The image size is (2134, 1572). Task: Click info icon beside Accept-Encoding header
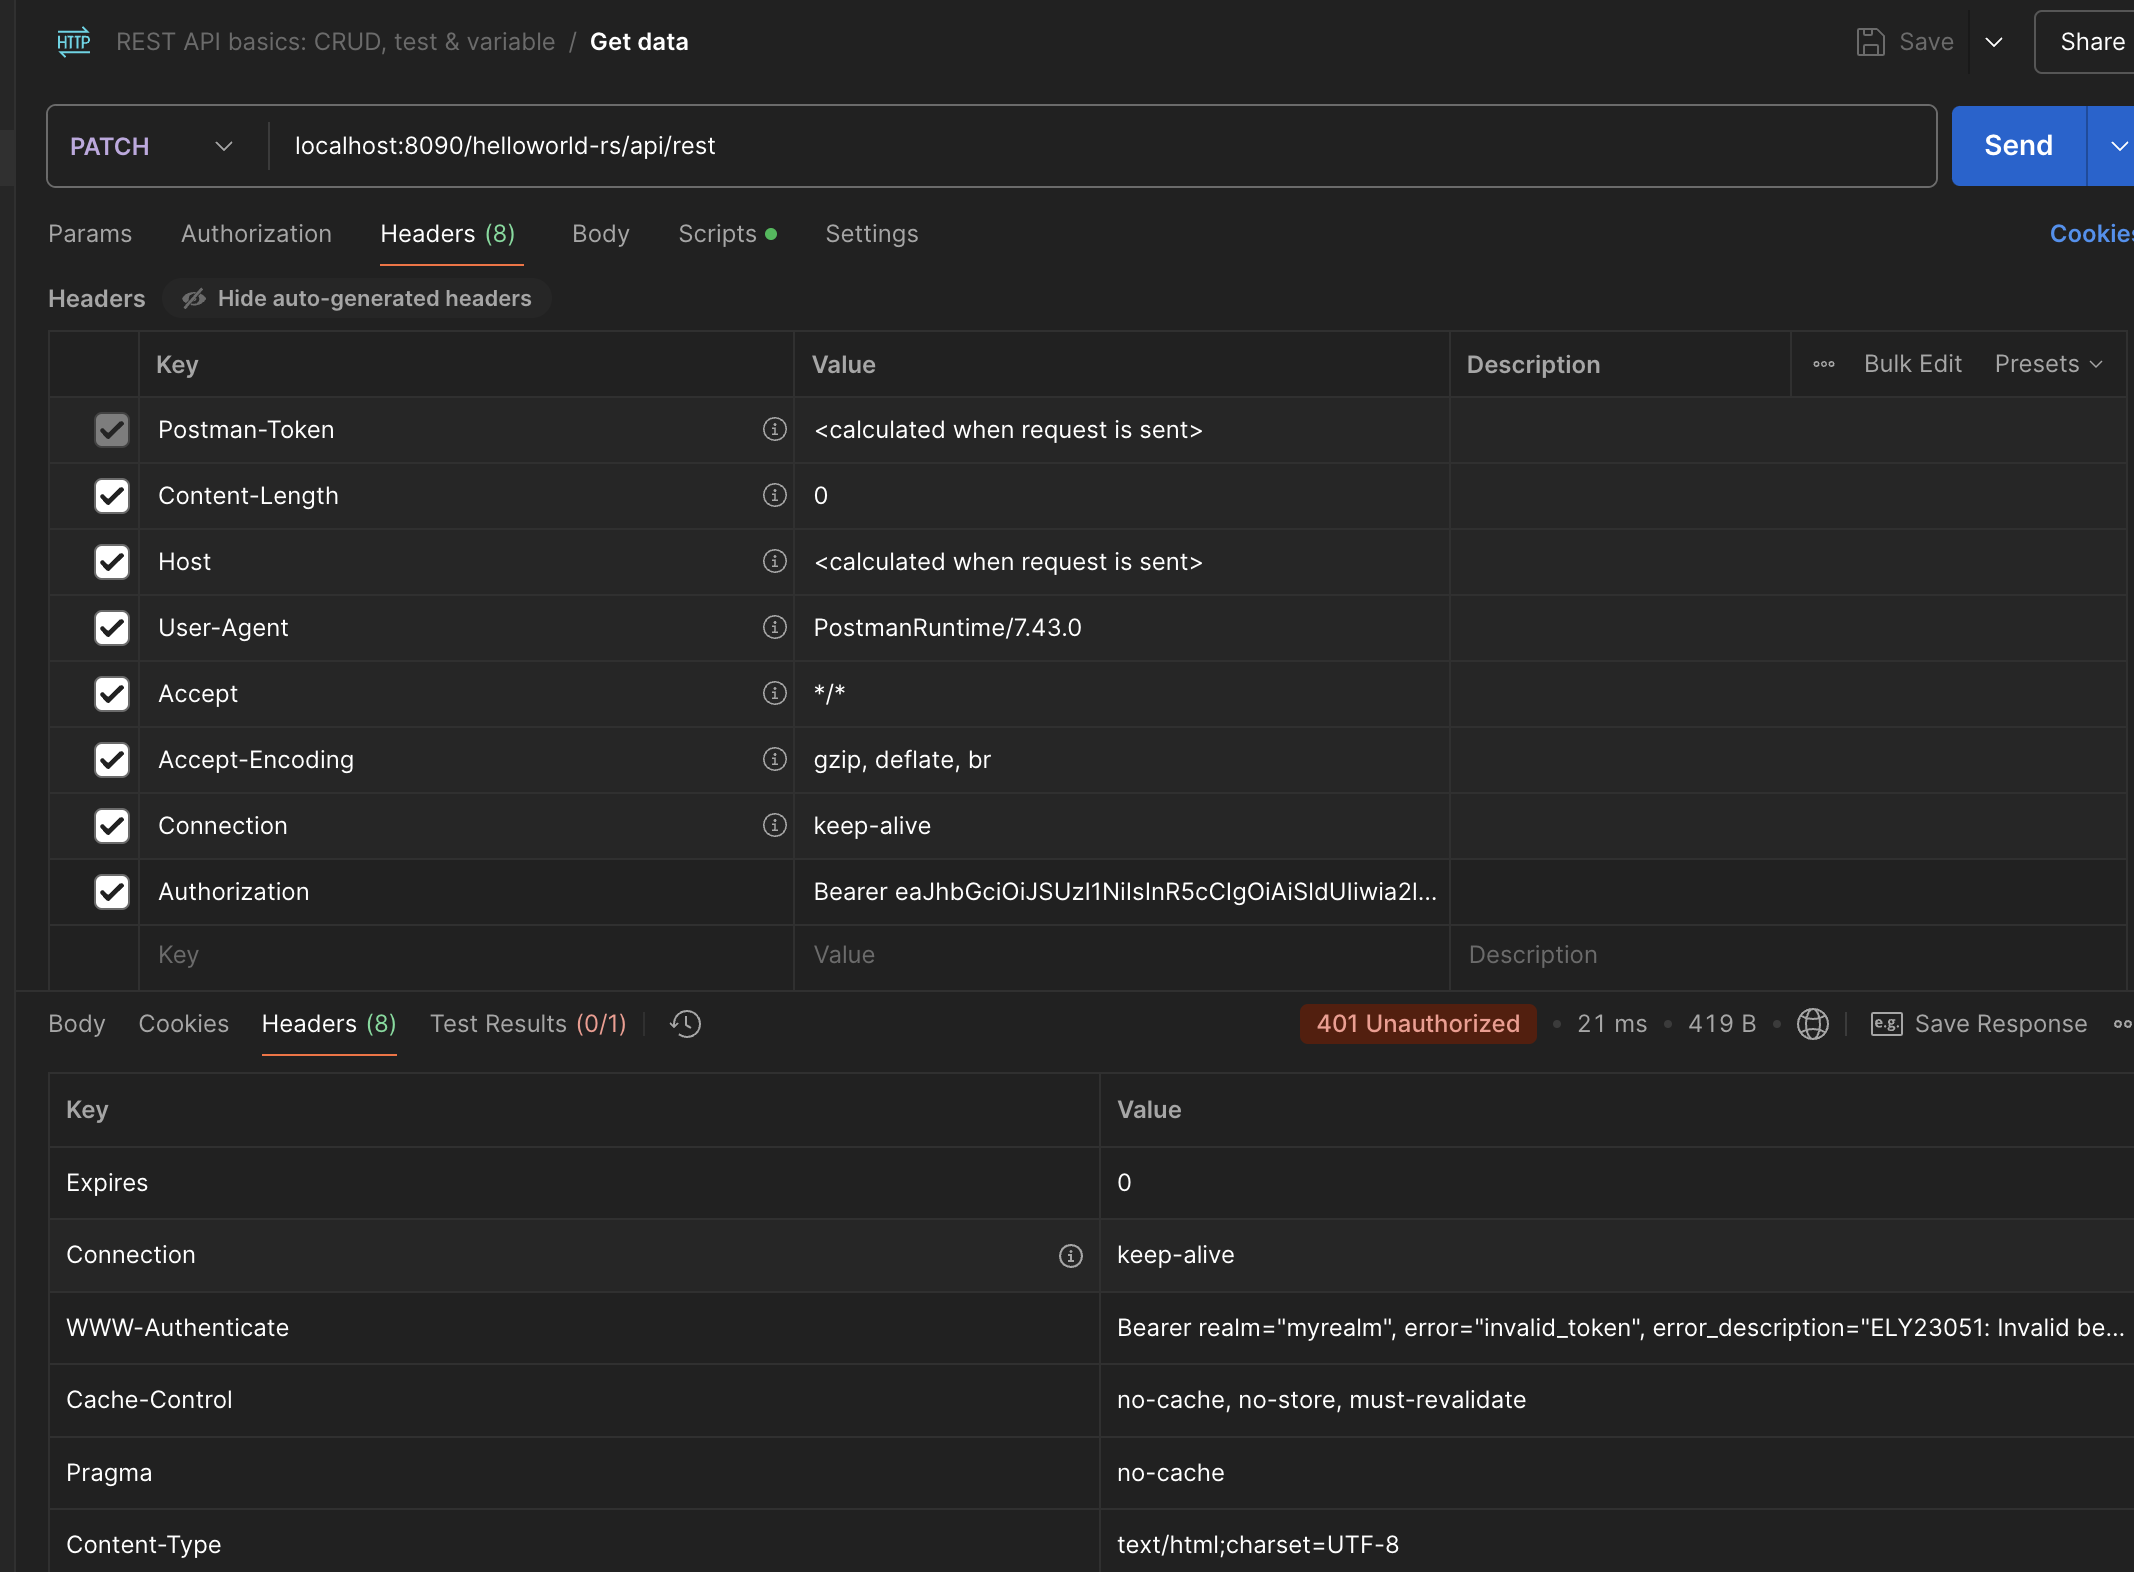pyautogui.click(x=774, y=759)
